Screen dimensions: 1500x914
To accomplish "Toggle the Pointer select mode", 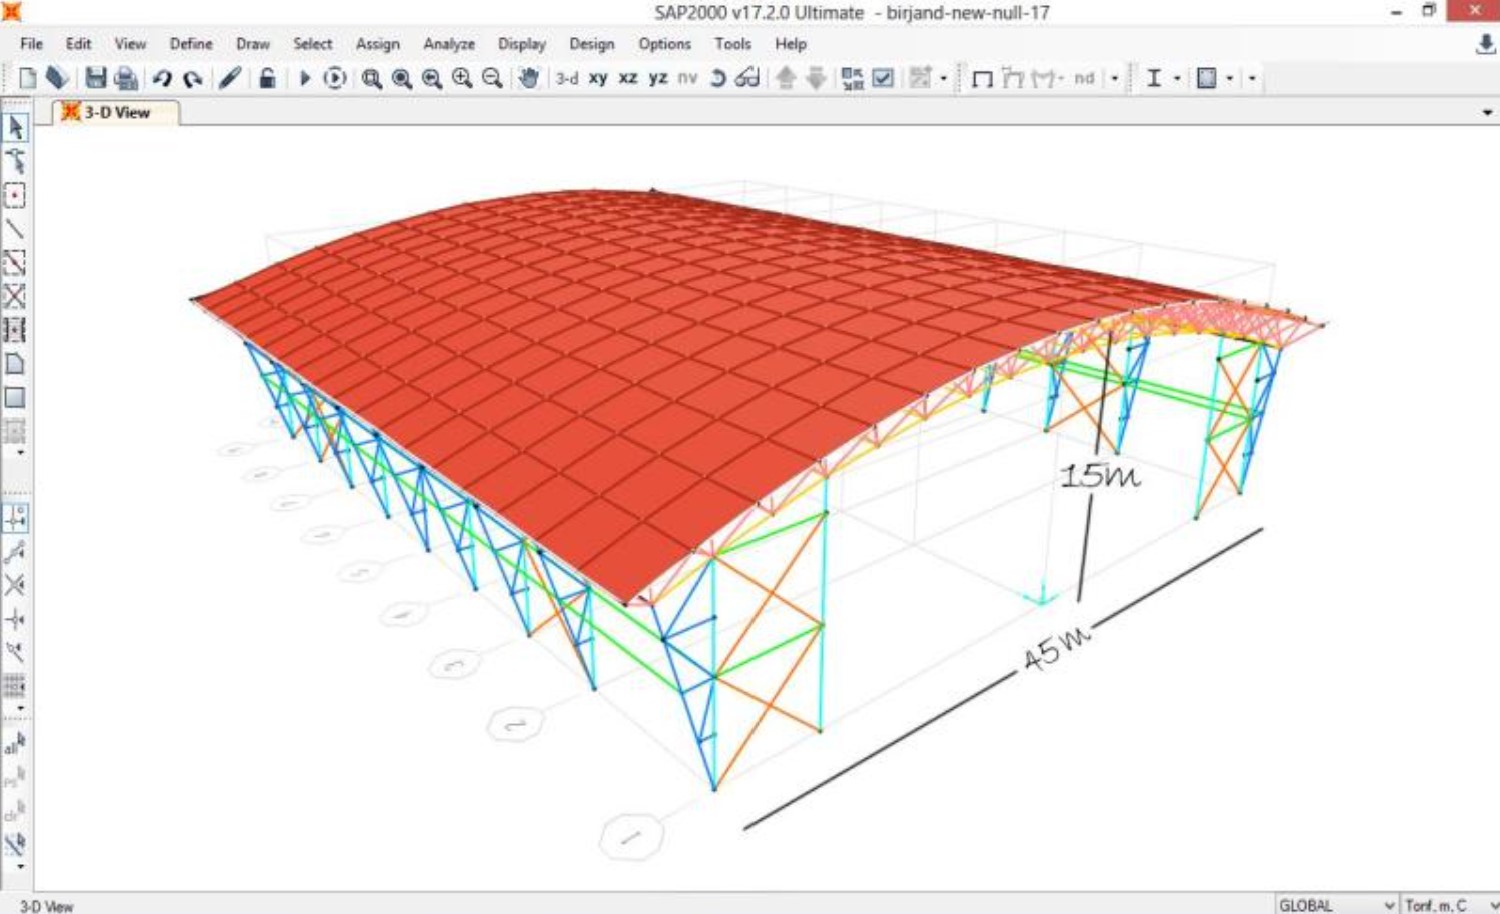I will pyautogui.click(x=15, y=128).
